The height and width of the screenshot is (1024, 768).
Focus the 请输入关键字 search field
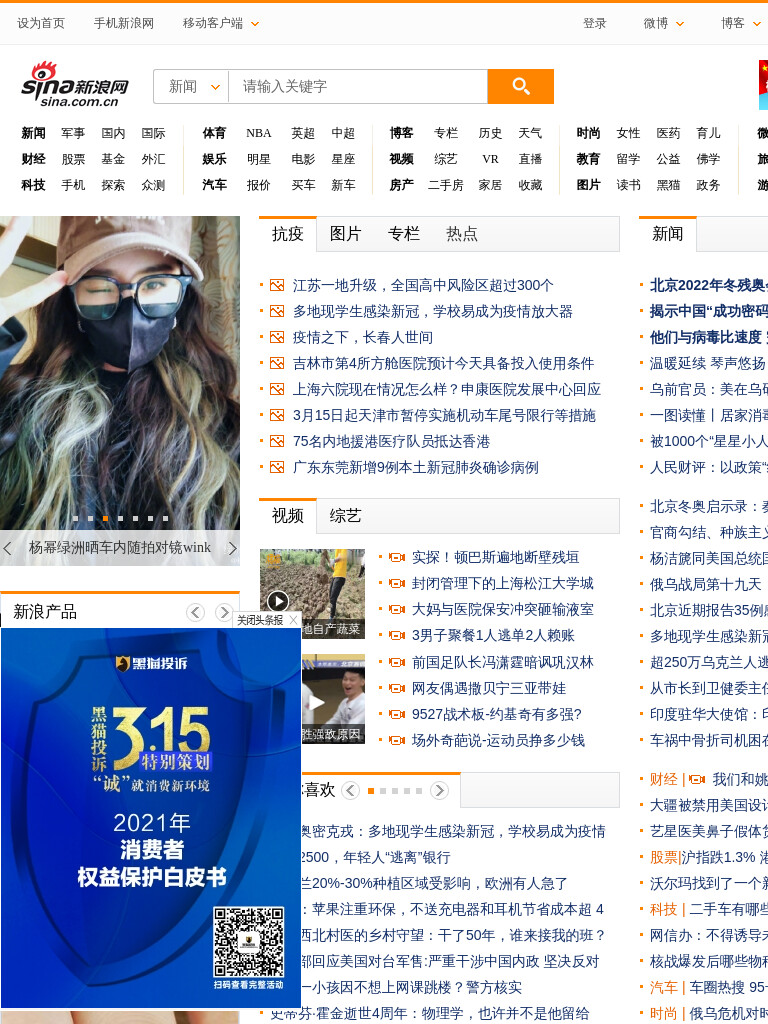pyautogui.click(x=358, y=86)
